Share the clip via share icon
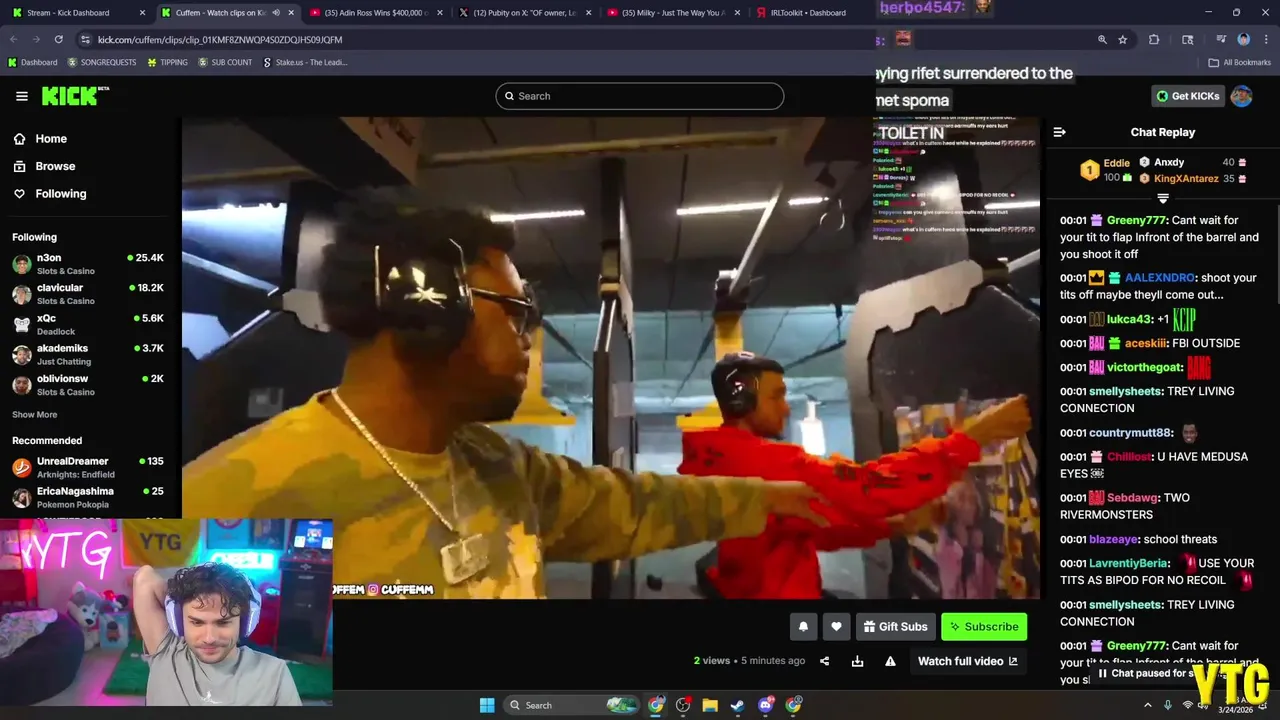The image size is (1280, 720). (825, 661)
